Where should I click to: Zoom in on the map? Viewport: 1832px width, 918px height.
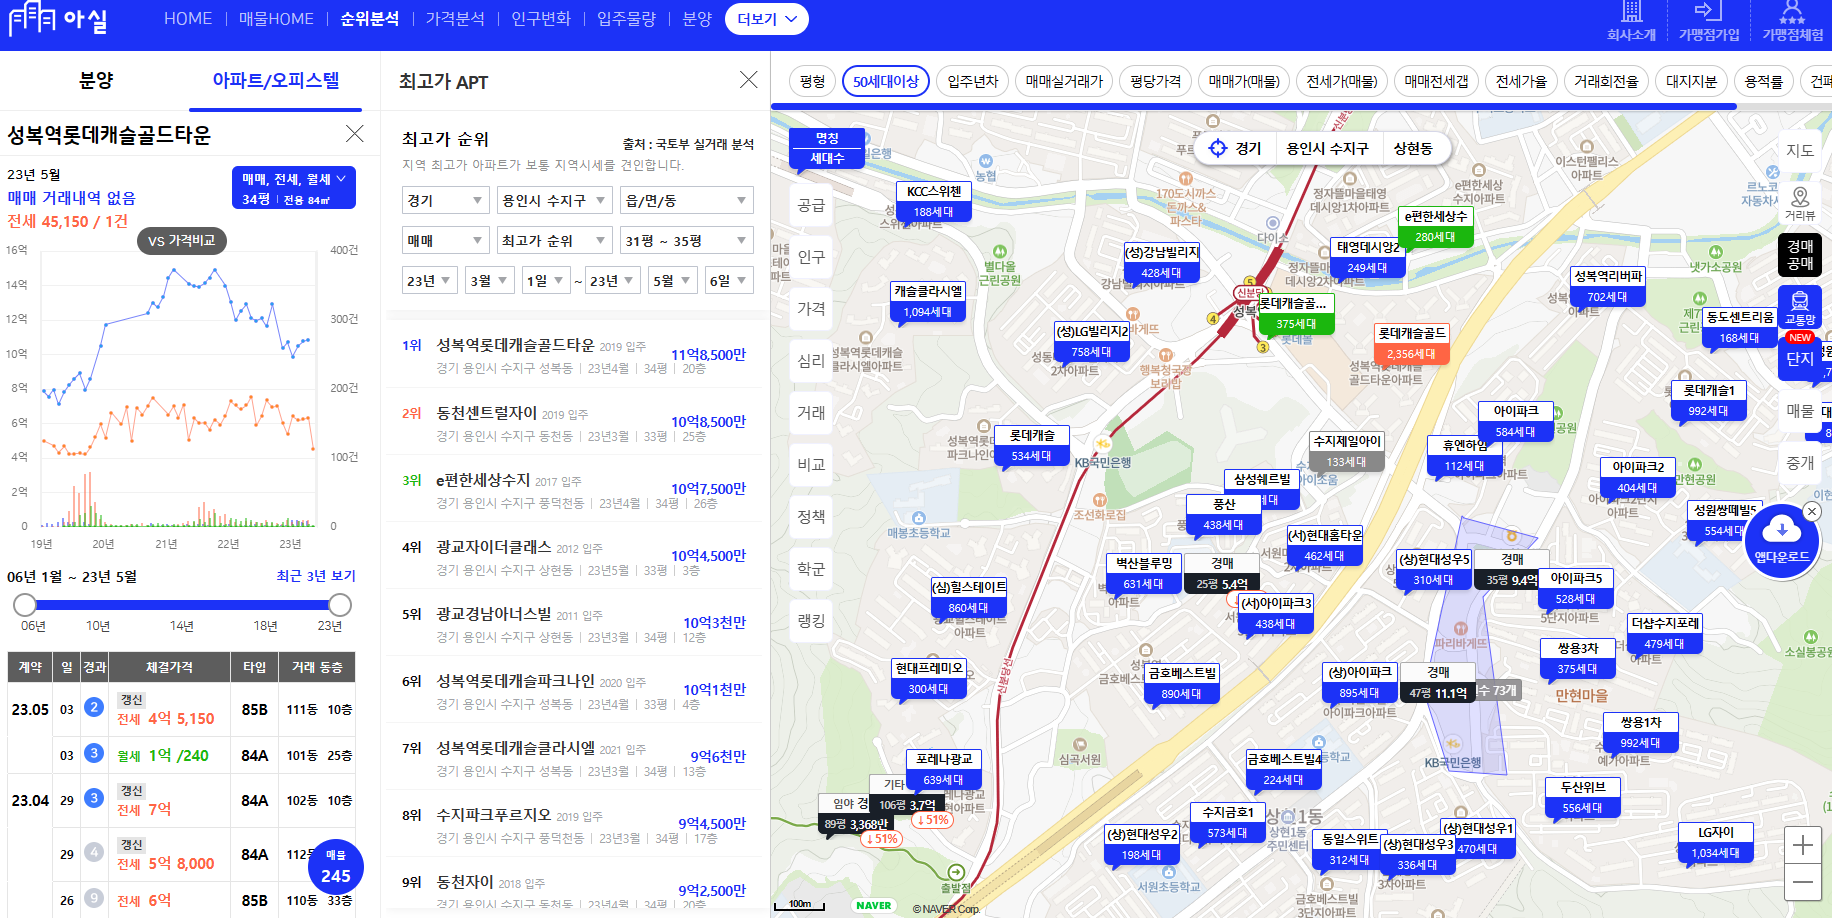(1802, 845)
